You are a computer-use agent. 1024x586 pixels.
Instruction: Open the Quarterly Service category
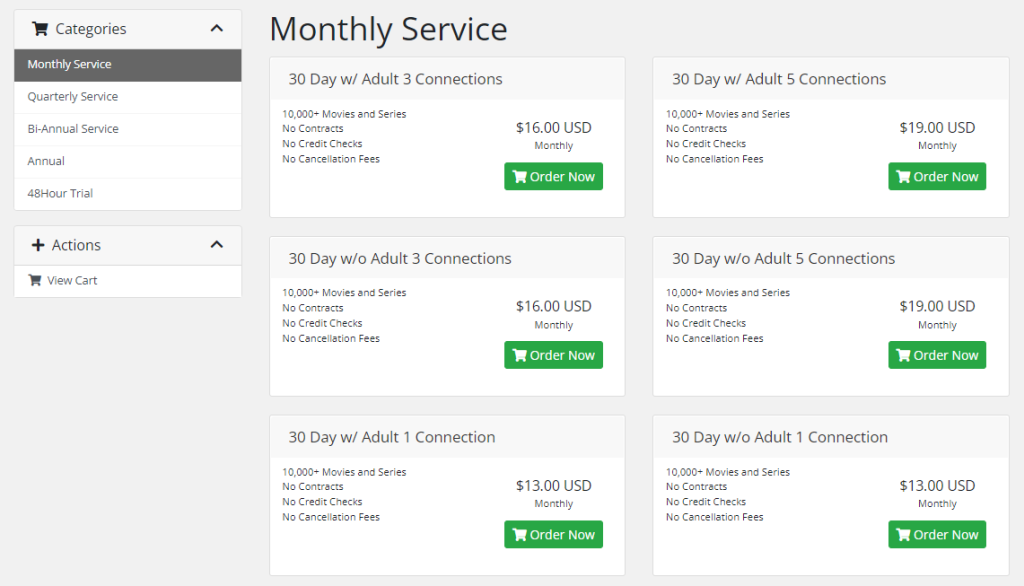point(72,97)
